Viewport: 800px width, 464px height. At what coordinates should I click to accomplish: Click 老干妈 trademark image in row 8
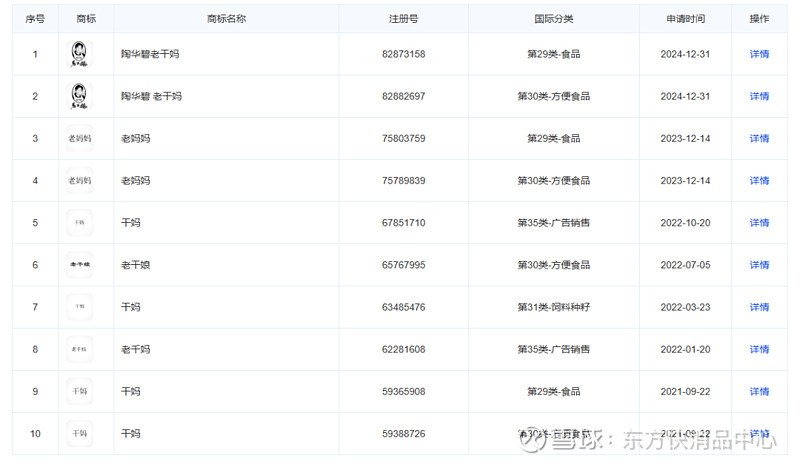[79, 349]
